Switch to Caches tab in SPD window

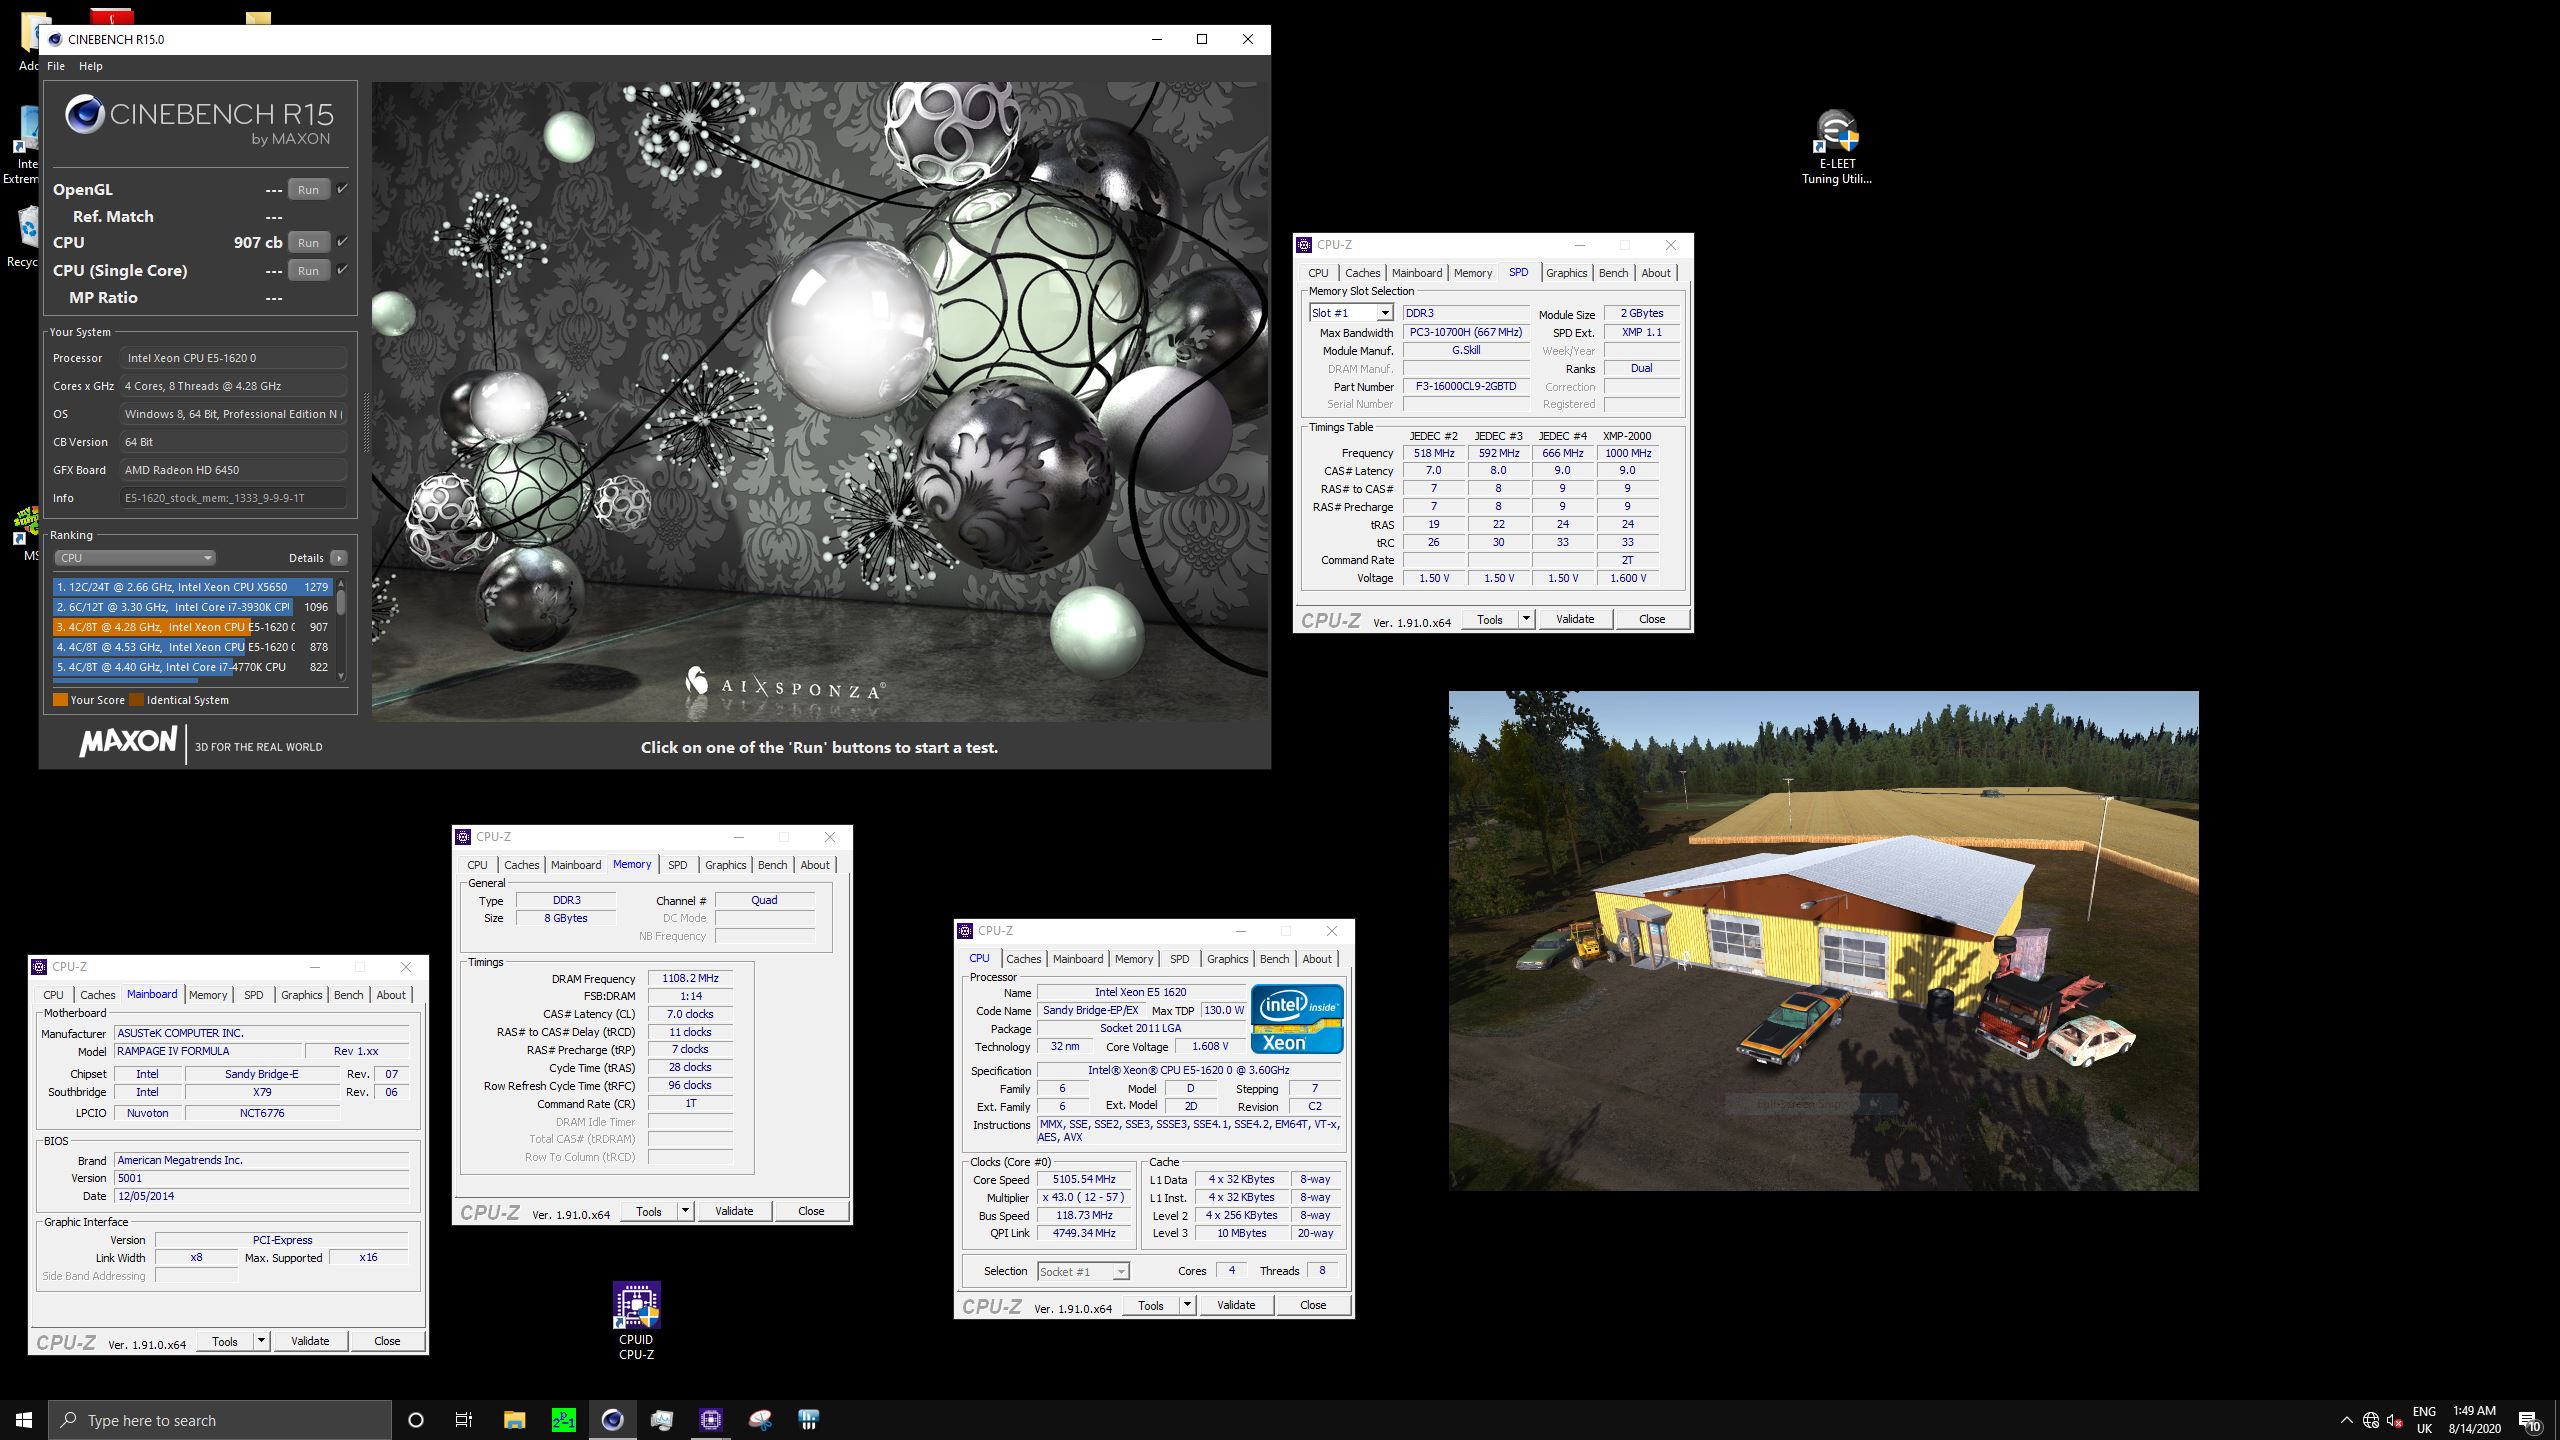(1362, 273)
